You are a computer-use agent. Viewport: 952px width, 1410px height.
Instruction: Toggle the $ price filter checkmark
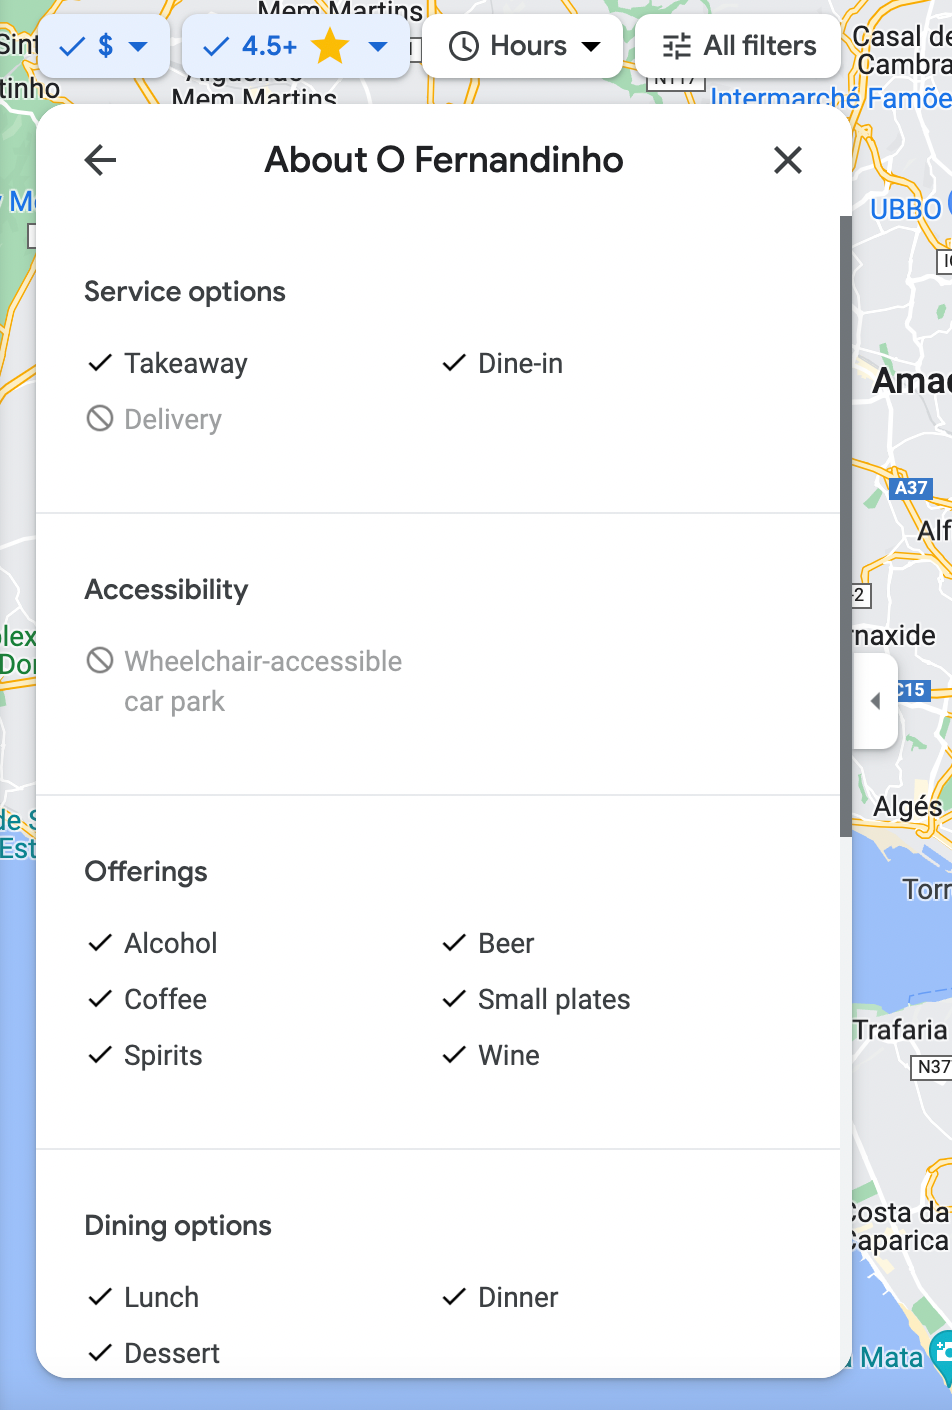[73, 46]
